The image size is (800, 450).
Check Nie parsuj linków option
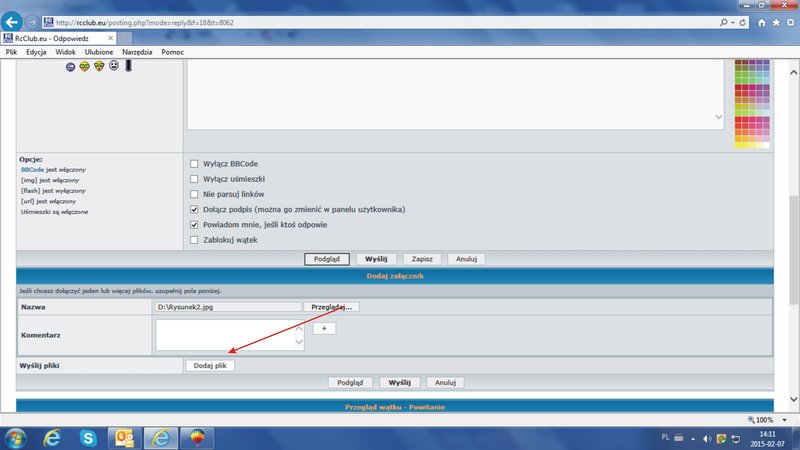pyautogui.click(x=194, y=194)
